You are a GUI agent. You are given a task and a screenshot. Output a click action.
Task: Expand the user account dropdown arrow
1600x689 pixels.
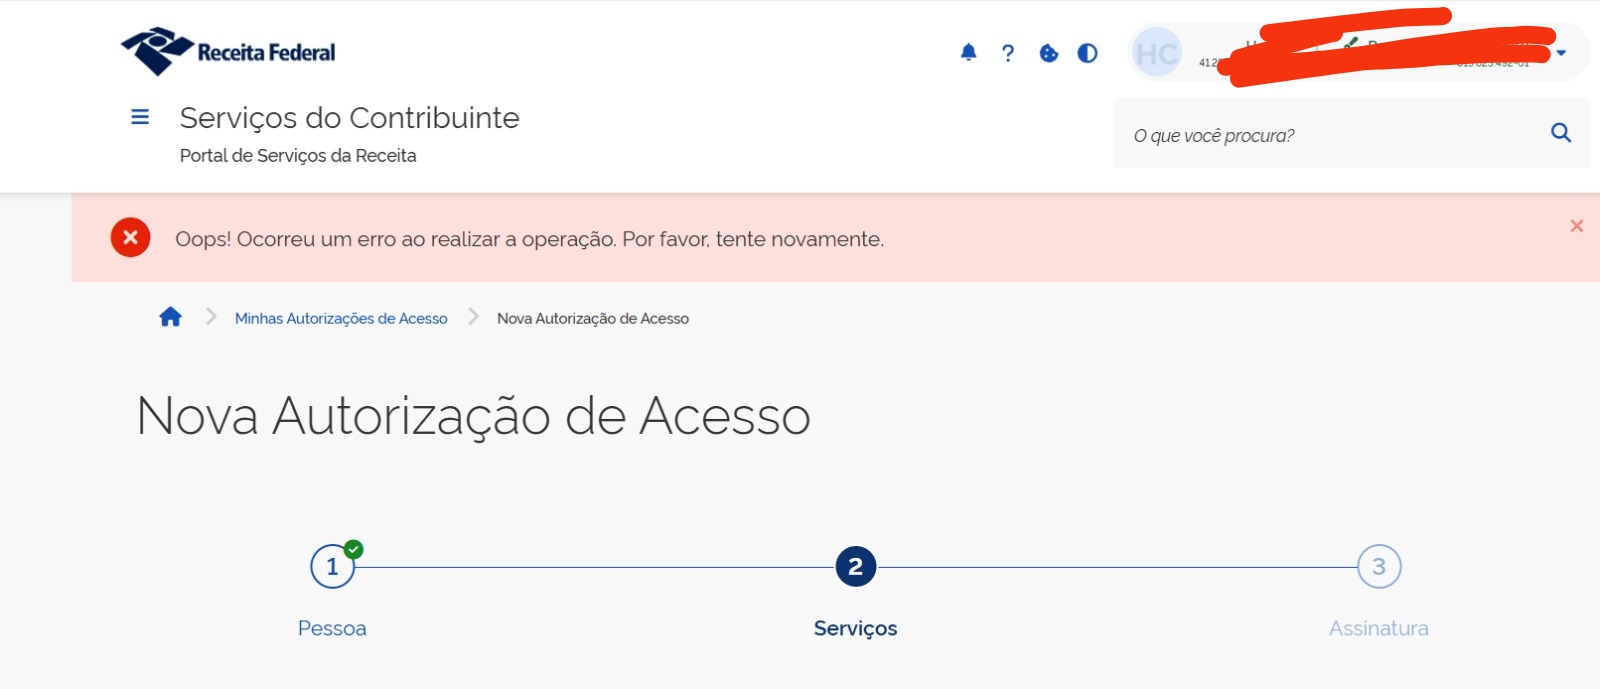pos(1561,53)
